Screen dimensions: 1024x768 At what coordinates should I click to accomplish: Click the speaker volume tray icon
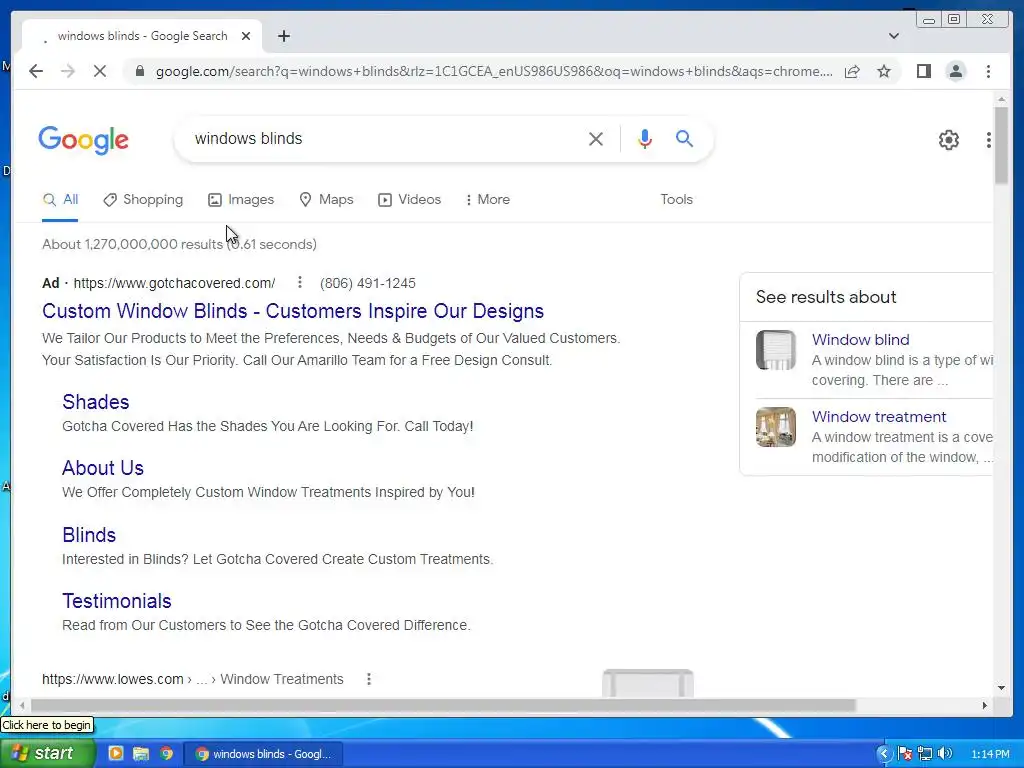945,754
